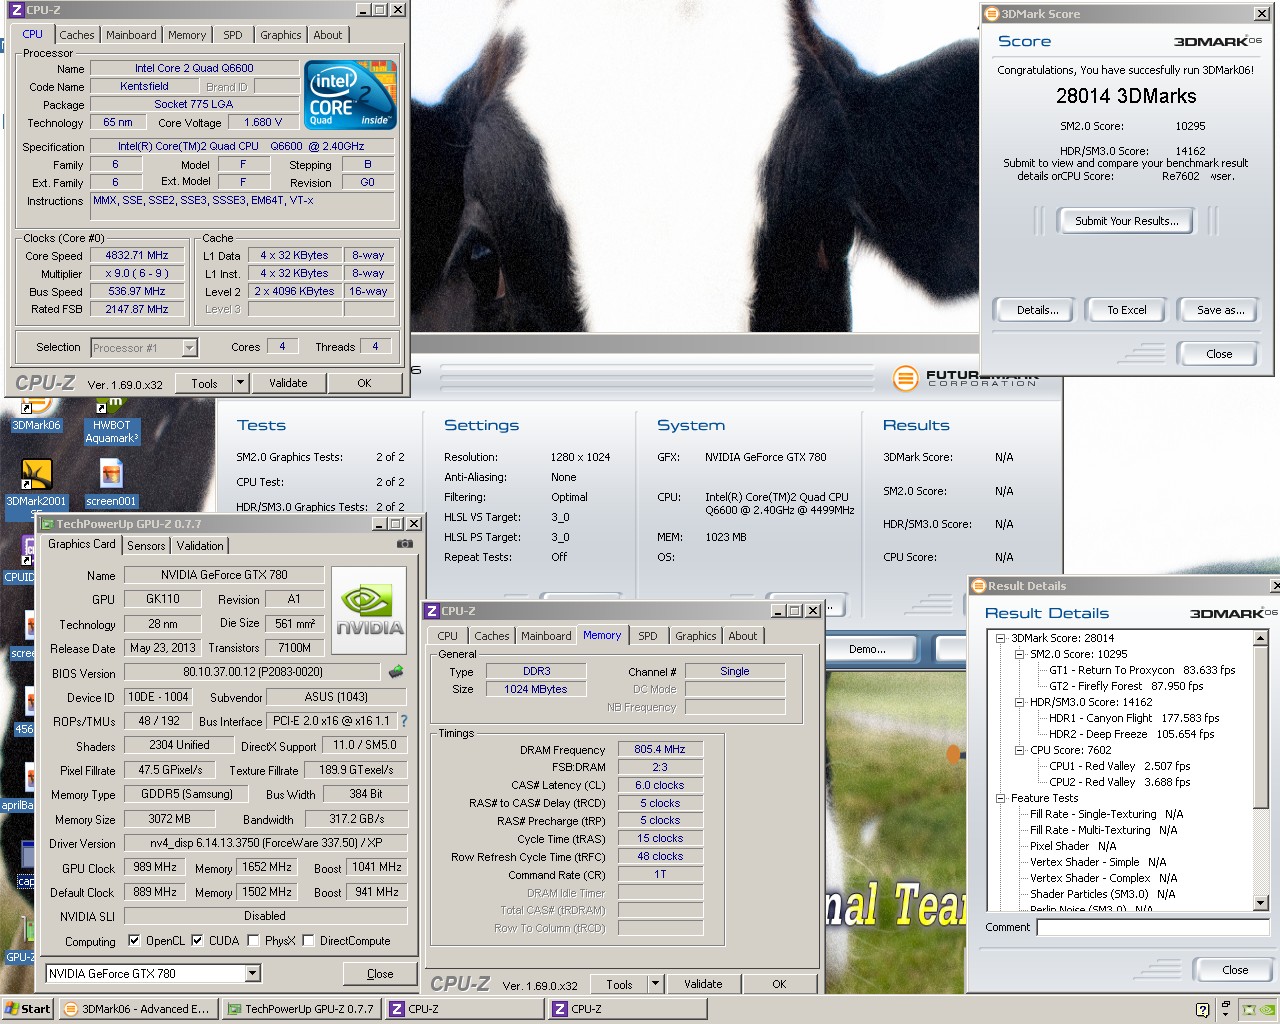
Task: Click the BIOS save icon in GPU-Z
Action: point(396,672)
